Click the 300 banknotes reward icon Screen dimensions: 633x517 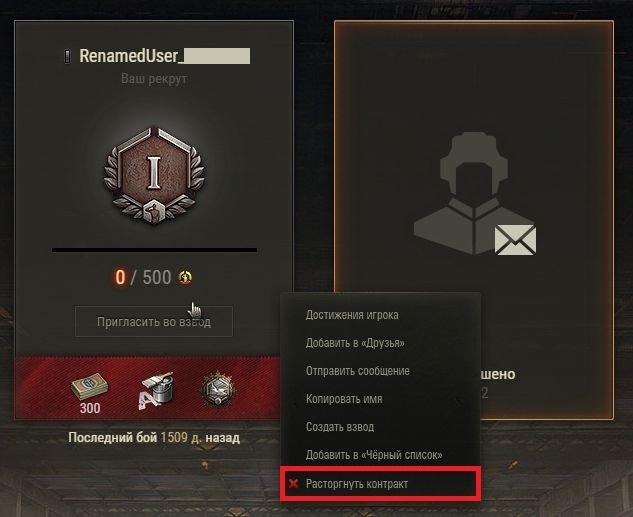90,387
